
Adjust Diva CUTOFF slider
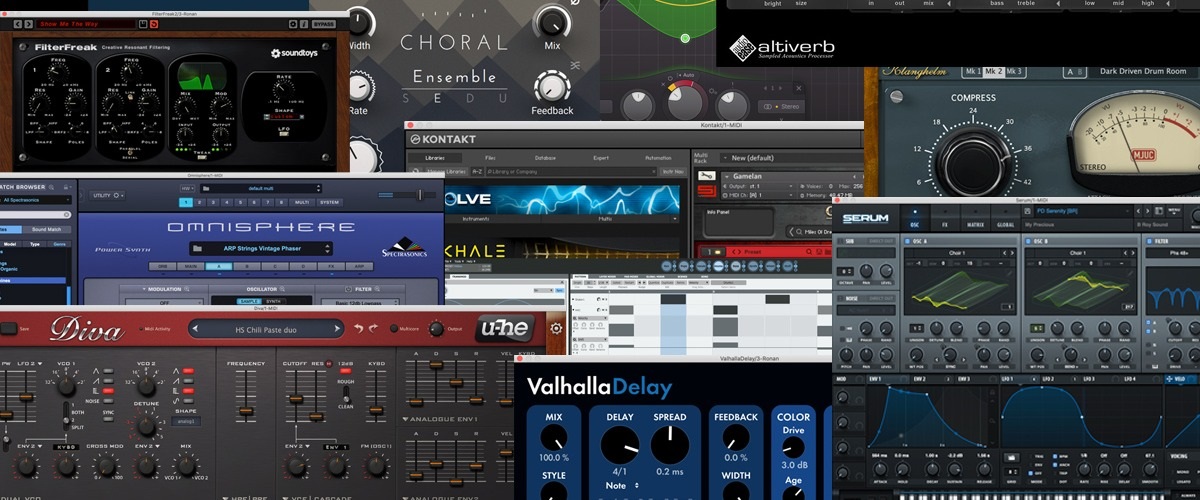coord(296,399)
